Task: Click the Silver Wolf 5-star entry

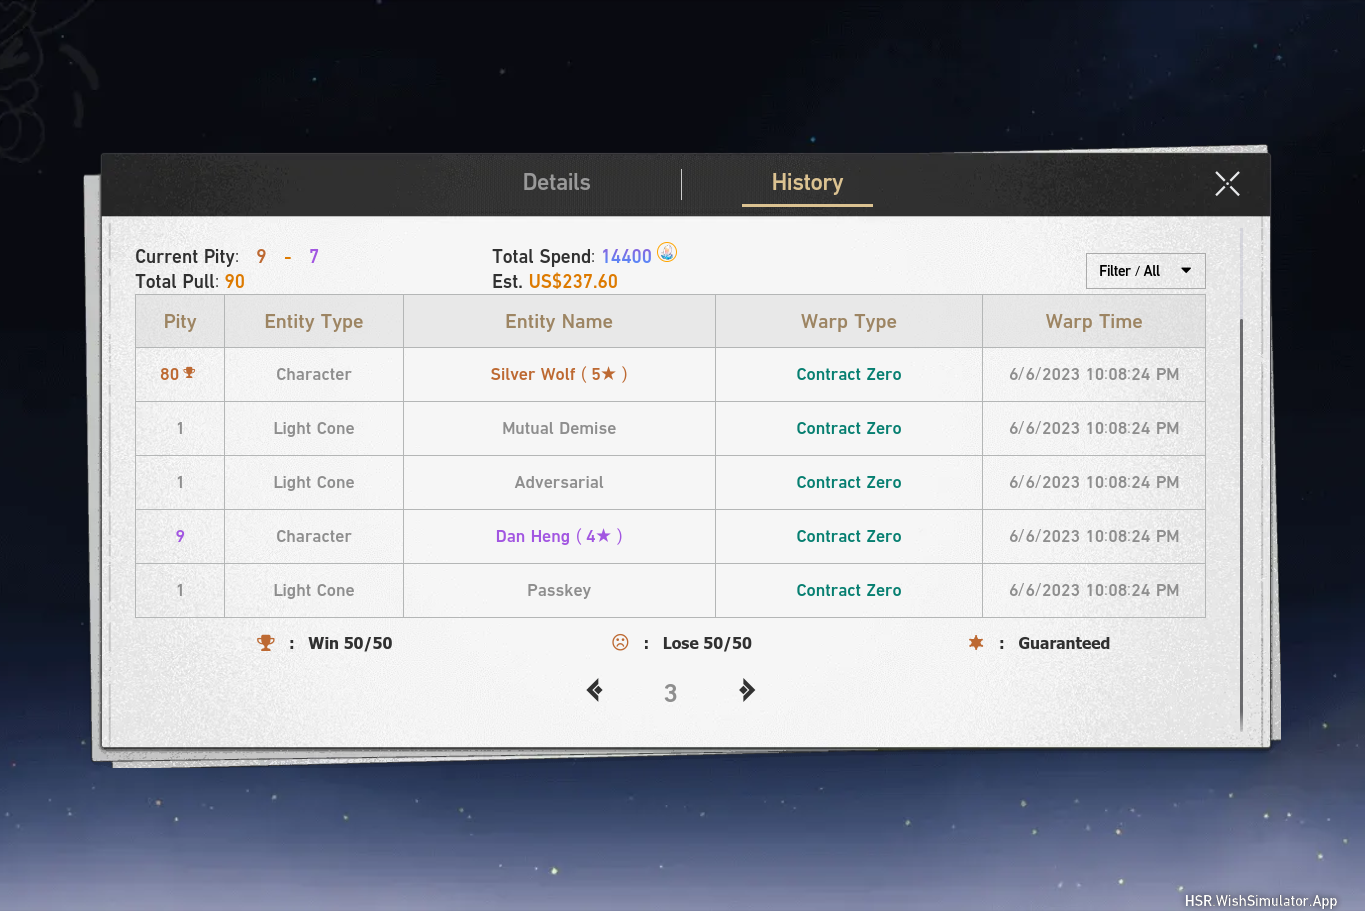Action: pos(558,374)
